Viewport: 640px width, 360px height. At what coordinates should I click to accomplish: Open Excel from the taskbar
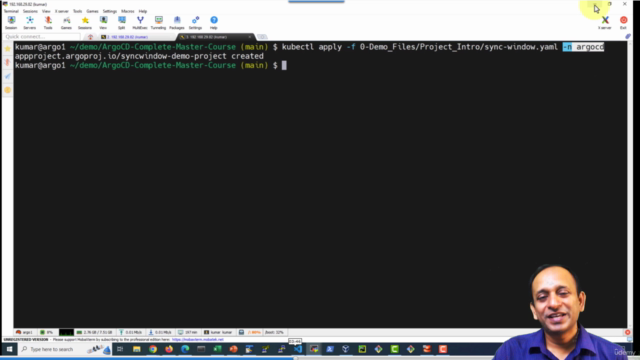click(217, 349)
